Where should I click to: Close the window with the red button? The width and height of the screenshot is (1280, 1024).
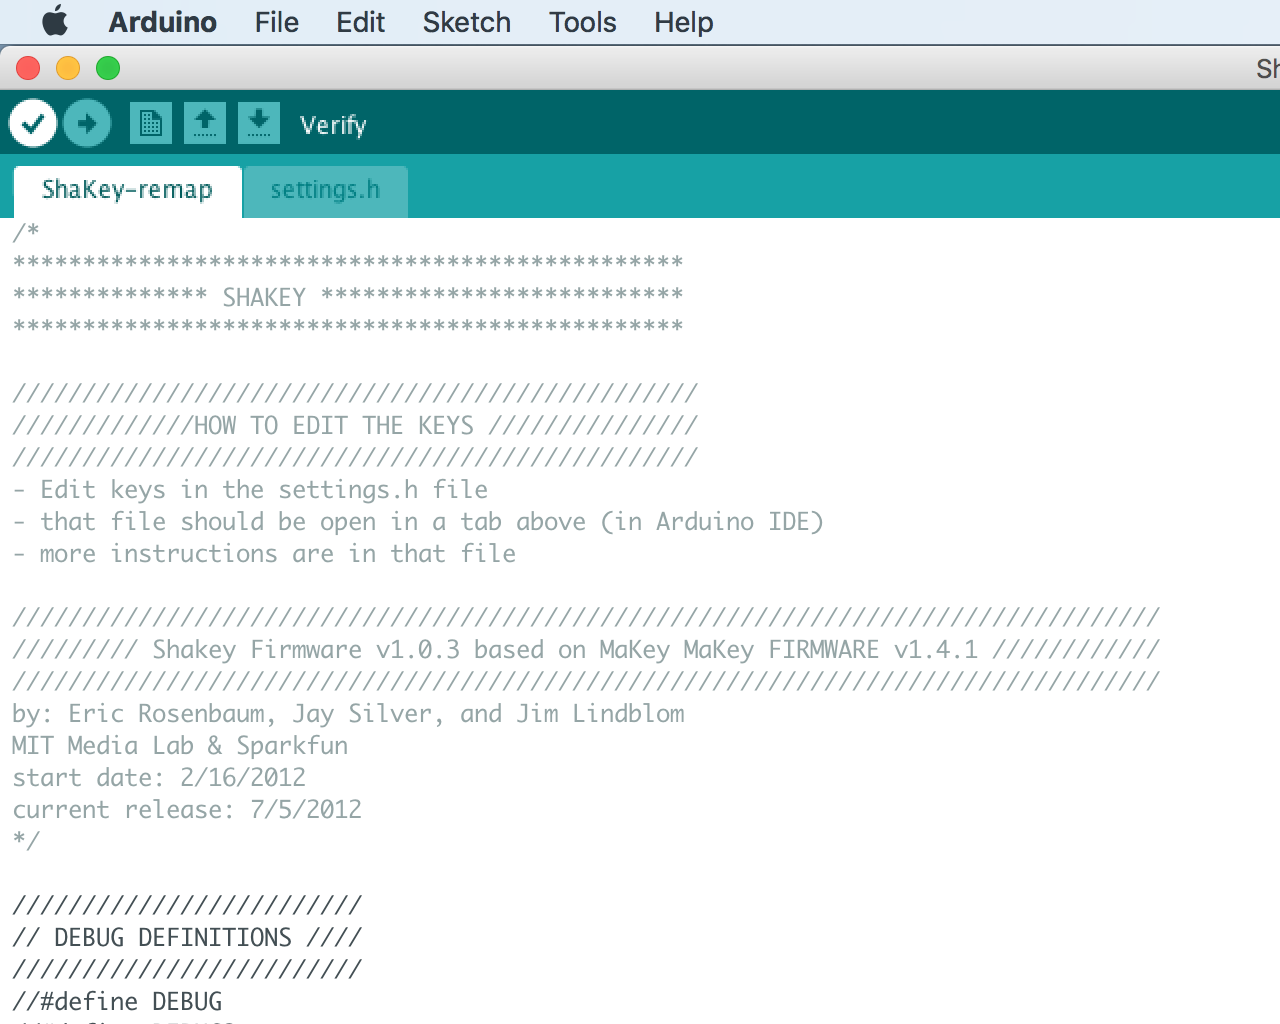pos(28,68)
